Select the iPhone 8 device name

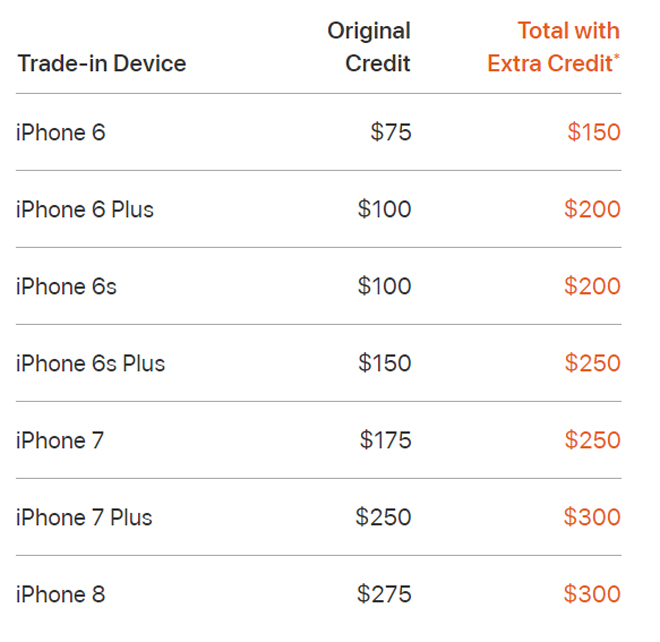tap(60, 594)
